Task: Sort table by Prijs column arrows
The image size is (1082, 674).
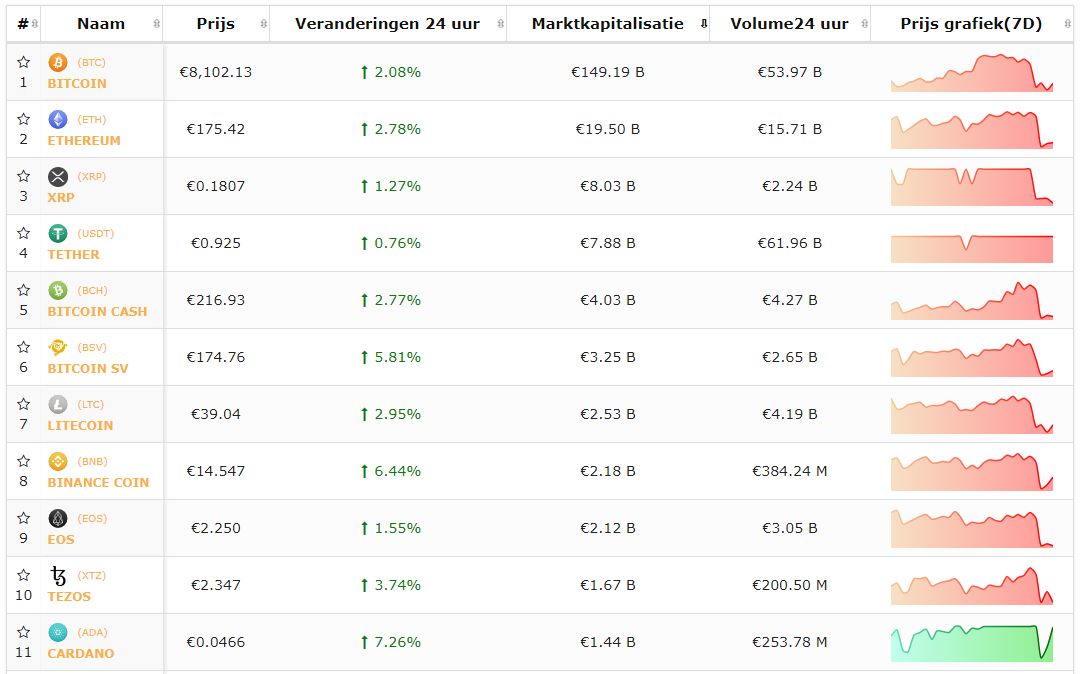Action: point(263,24)
